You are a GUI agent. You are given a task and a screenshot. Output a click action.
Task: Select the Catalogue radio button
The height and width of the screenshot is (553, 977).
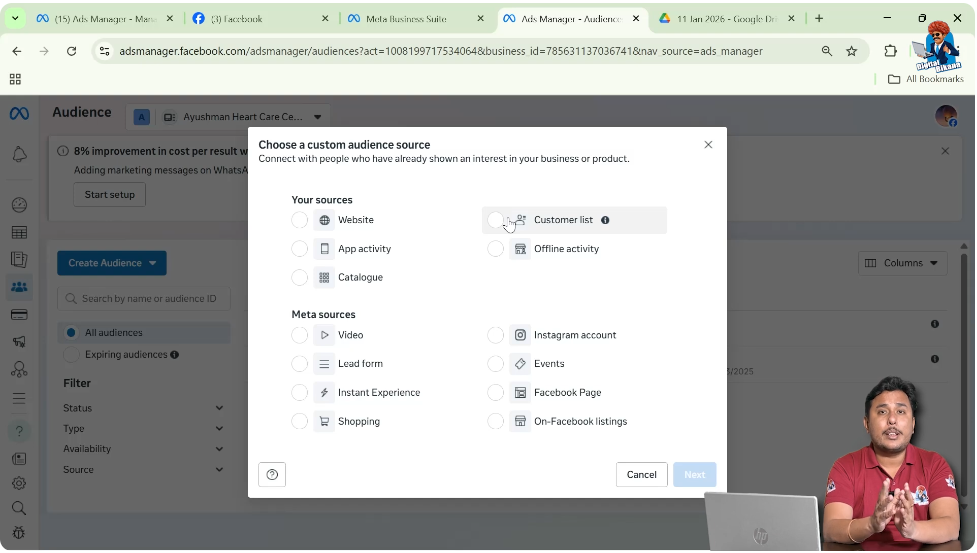click(x=300, y=277)
